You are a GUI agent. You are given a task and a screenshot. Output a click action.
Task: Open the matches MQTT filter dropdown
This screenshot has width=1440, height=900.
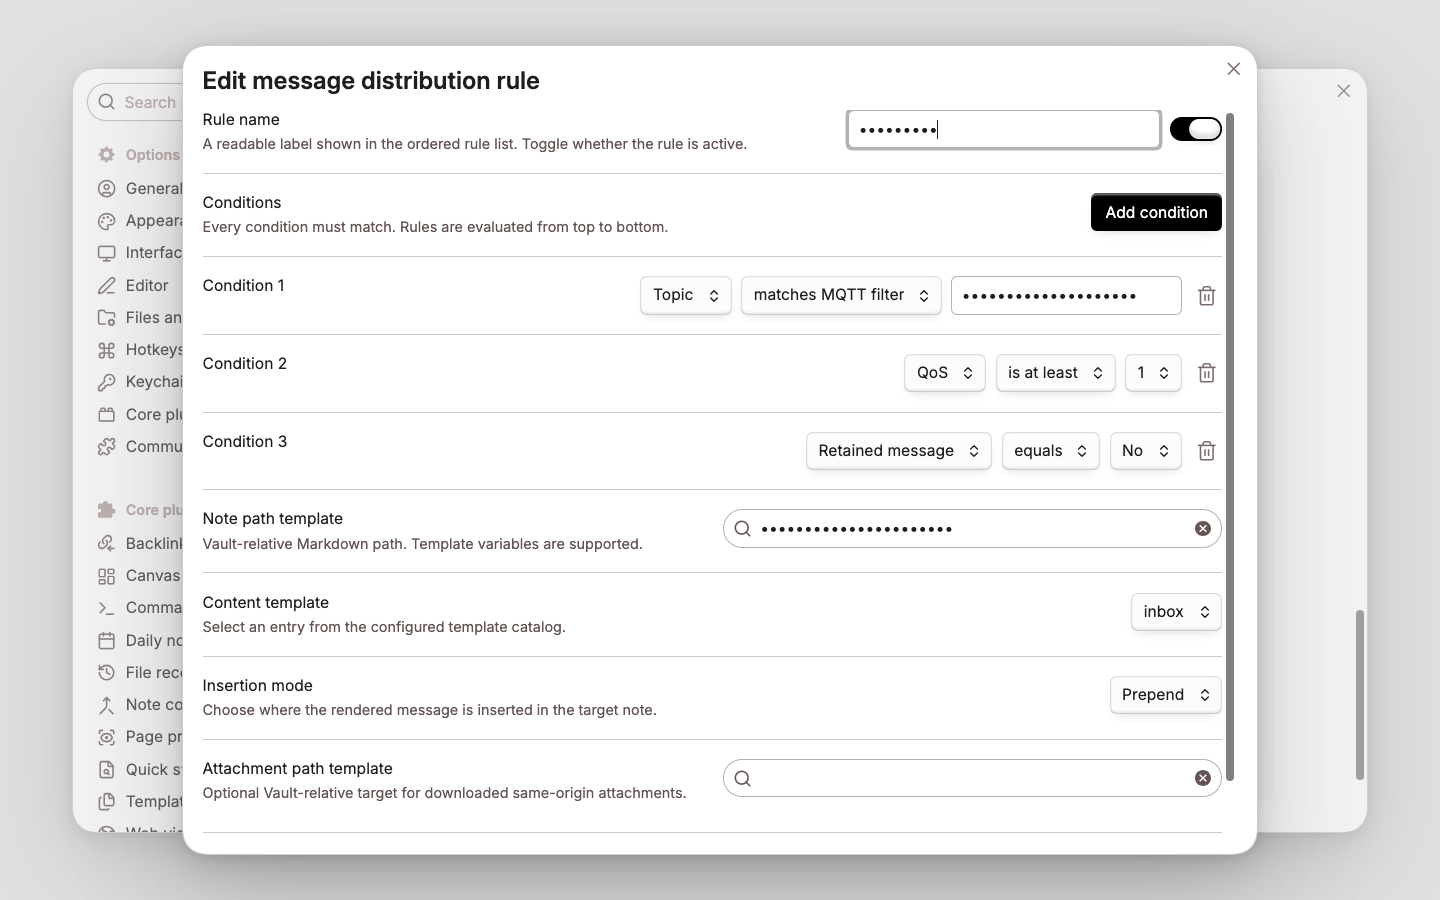tap(841, 295)
